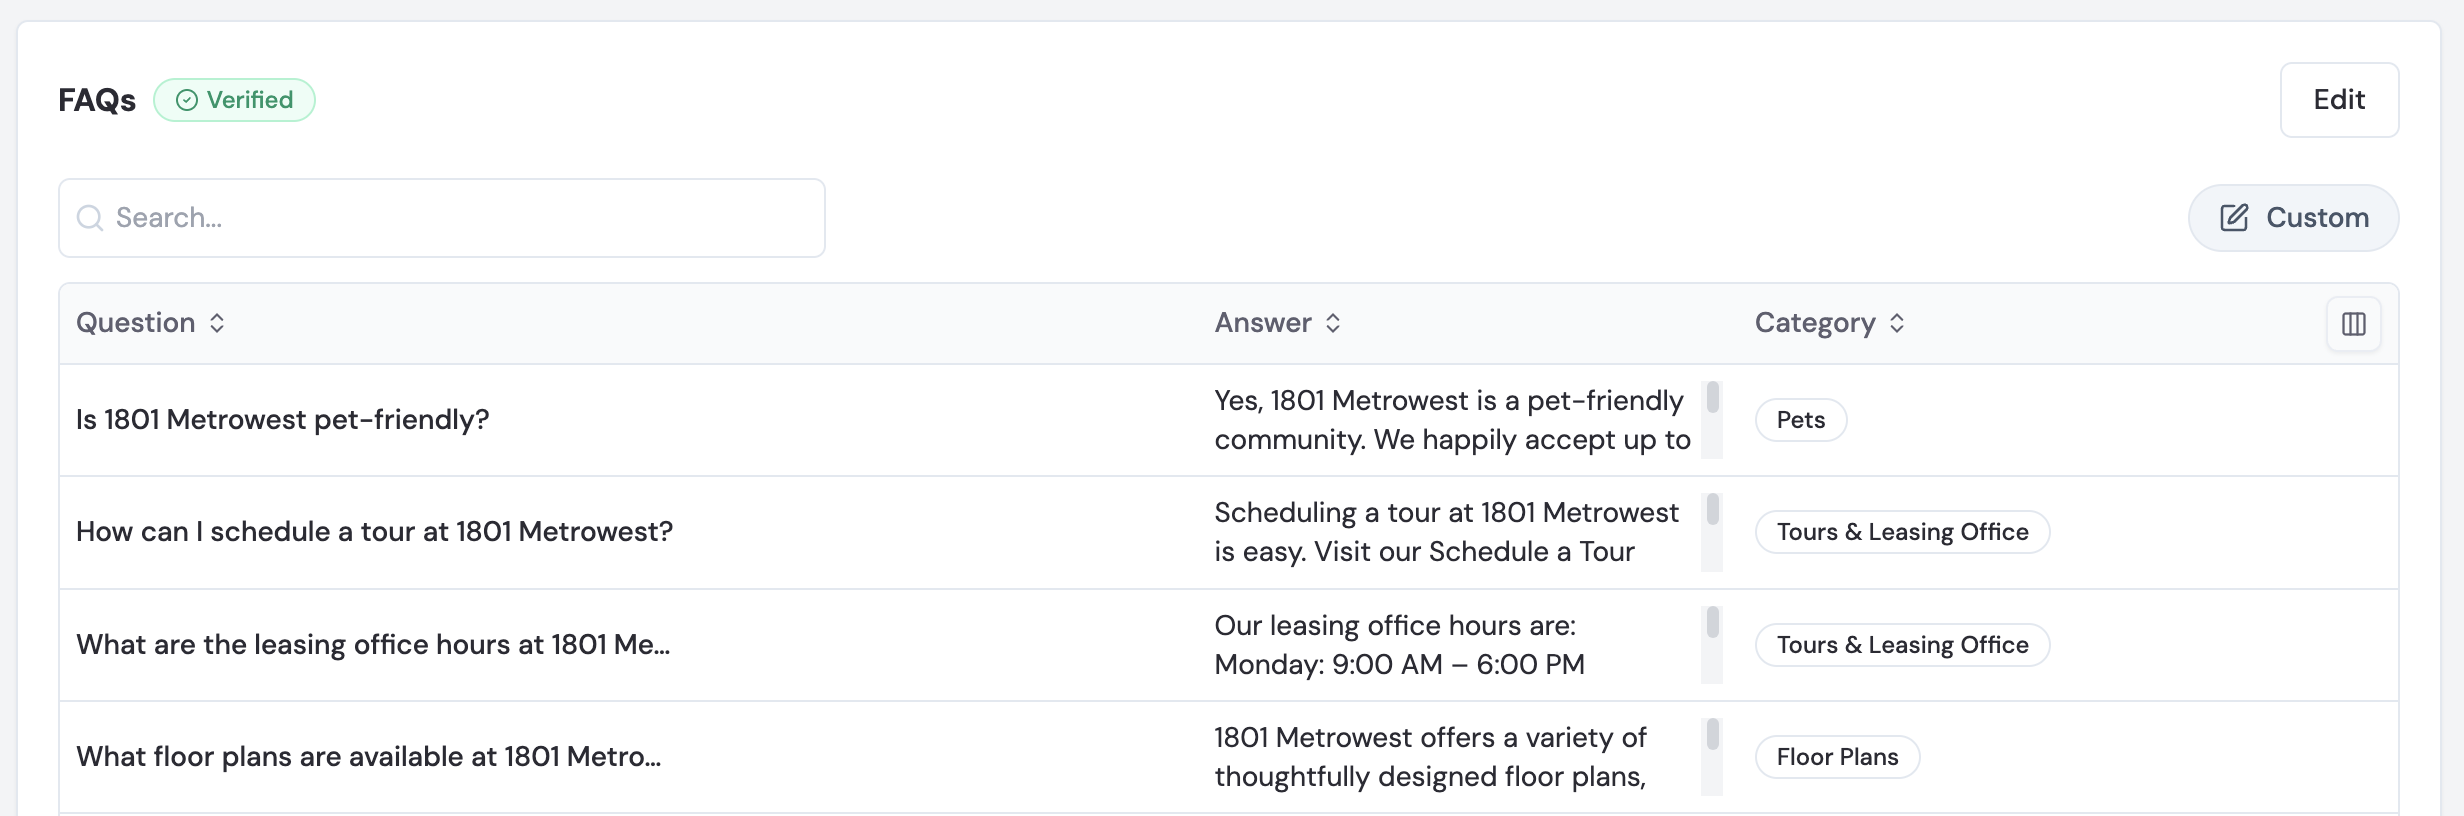Screen dimensions: 2464x816
Task: Click the search magnifier icon
Action: click(90, 218)
